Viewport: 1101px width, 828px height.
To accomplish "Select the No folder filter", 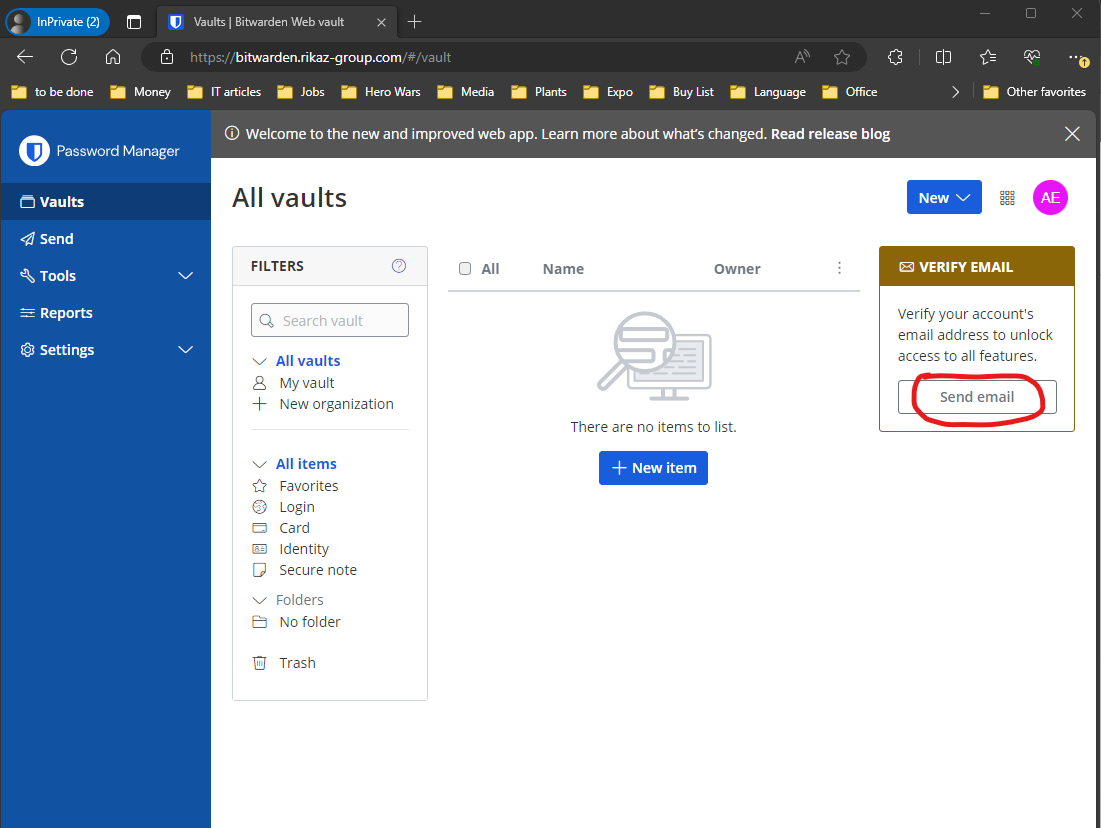I will click(310, 622).
